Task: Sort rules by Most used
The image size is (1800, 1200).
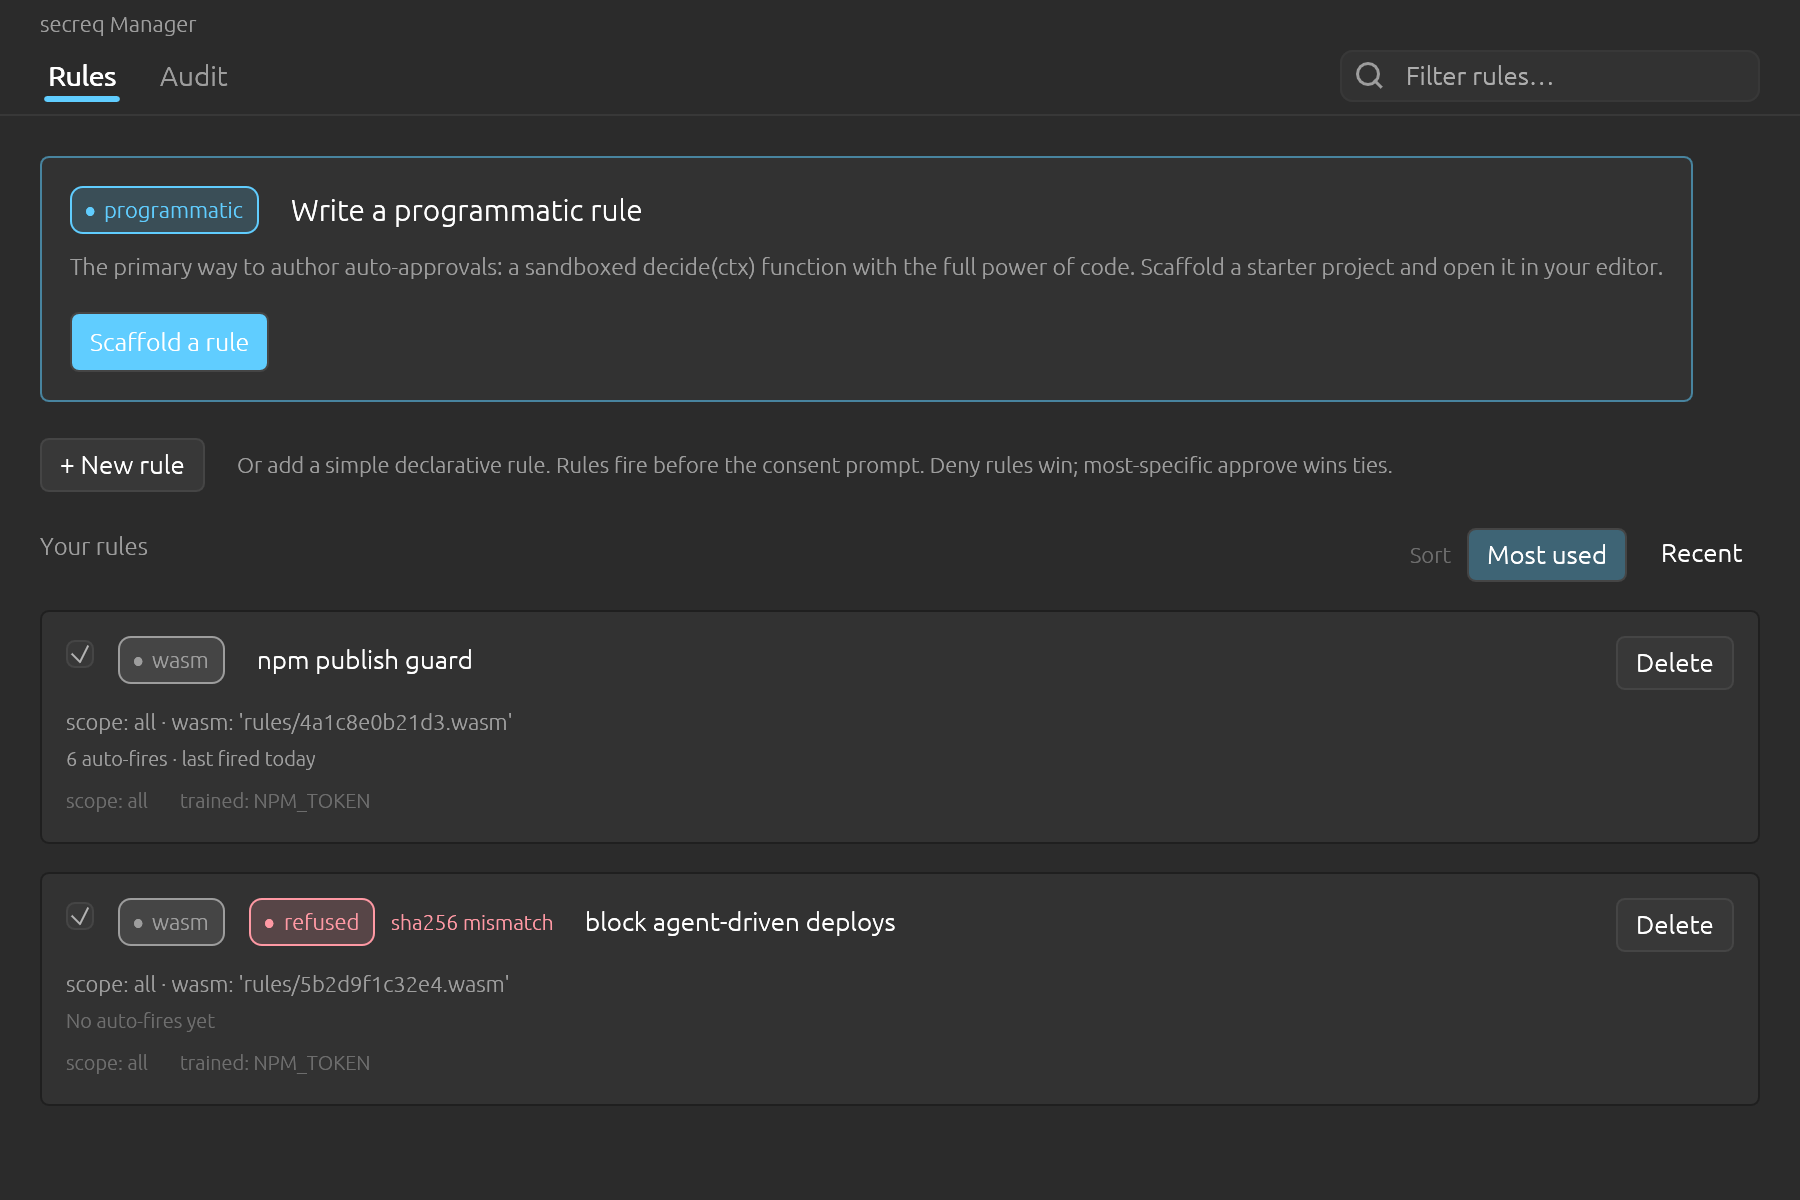Action: 1546,555
